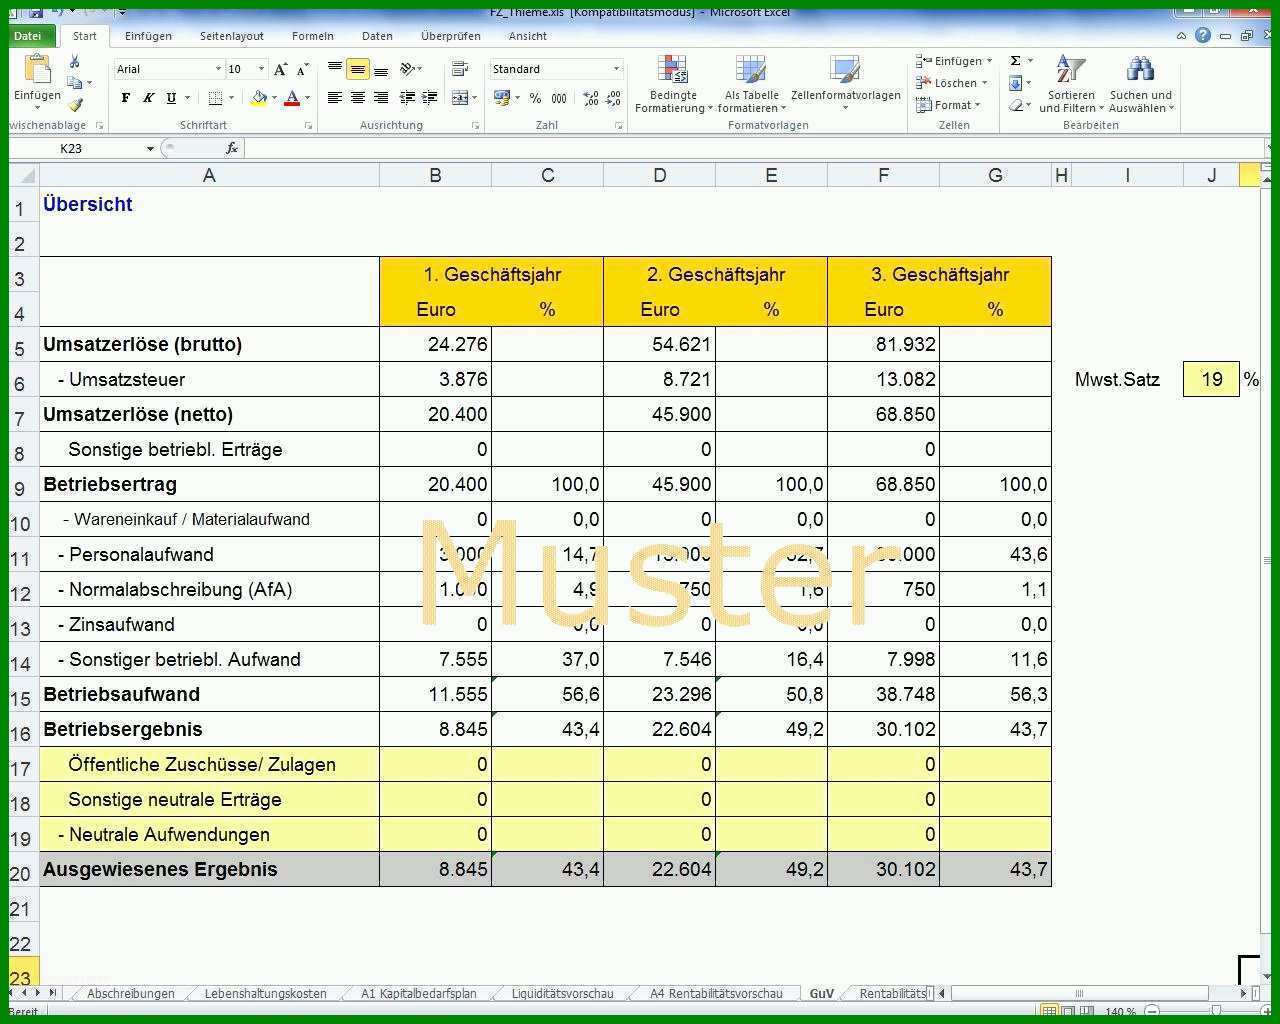The image size is (1280, 1024).
Task: Open Schriftart dialog launcher
Action: click(x=308, y=126)
